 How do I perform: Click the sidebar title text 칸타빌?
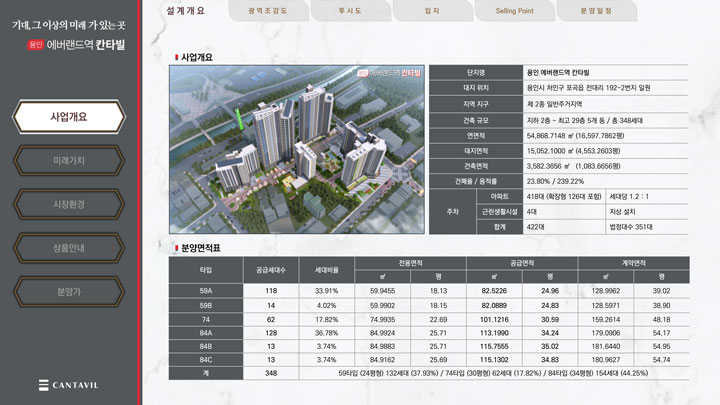click(110, 45)
